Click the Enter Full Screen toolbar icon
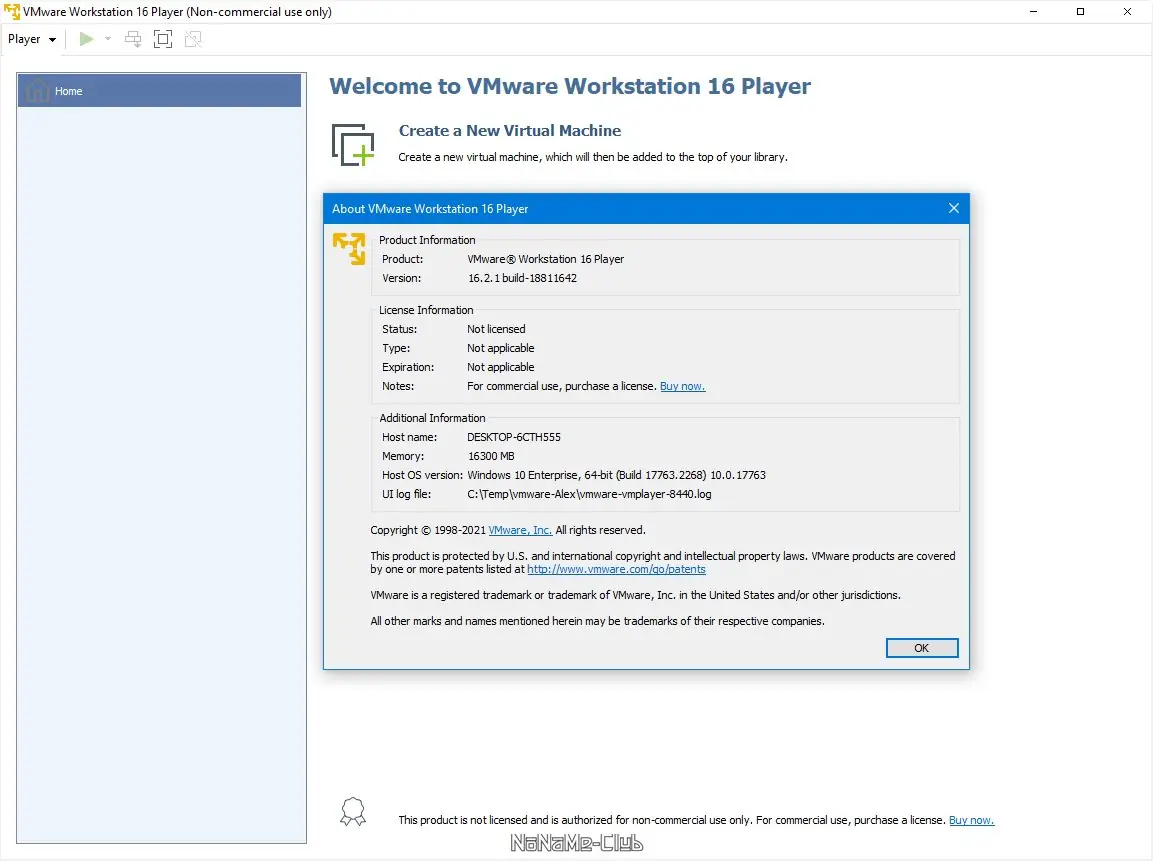The height and width of the screenshot is (861, 1153). (163, 39)
